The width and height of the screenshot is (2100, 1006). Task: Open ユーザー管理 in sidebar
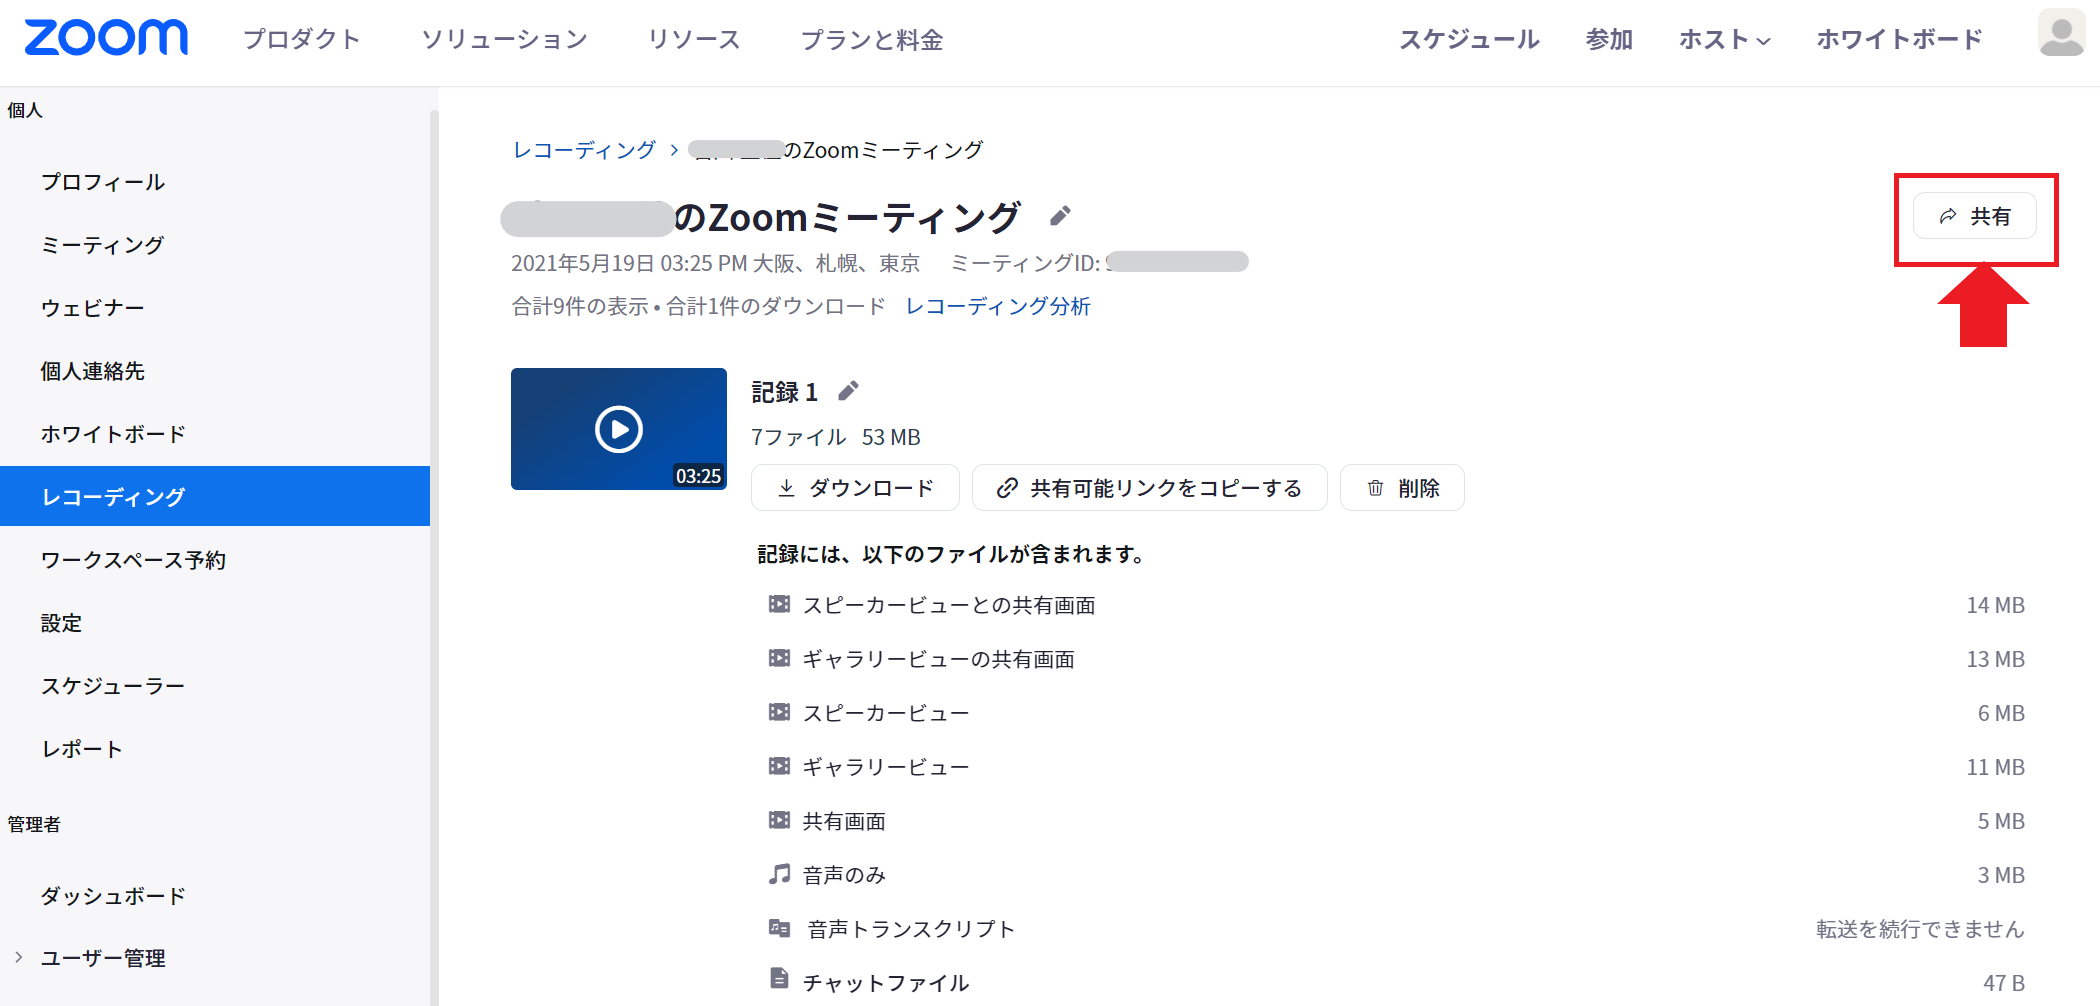(103, 958)
